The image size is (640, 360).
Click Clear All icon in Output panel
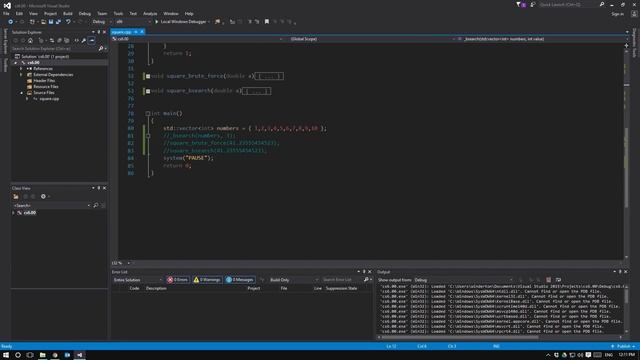[549, 280]
